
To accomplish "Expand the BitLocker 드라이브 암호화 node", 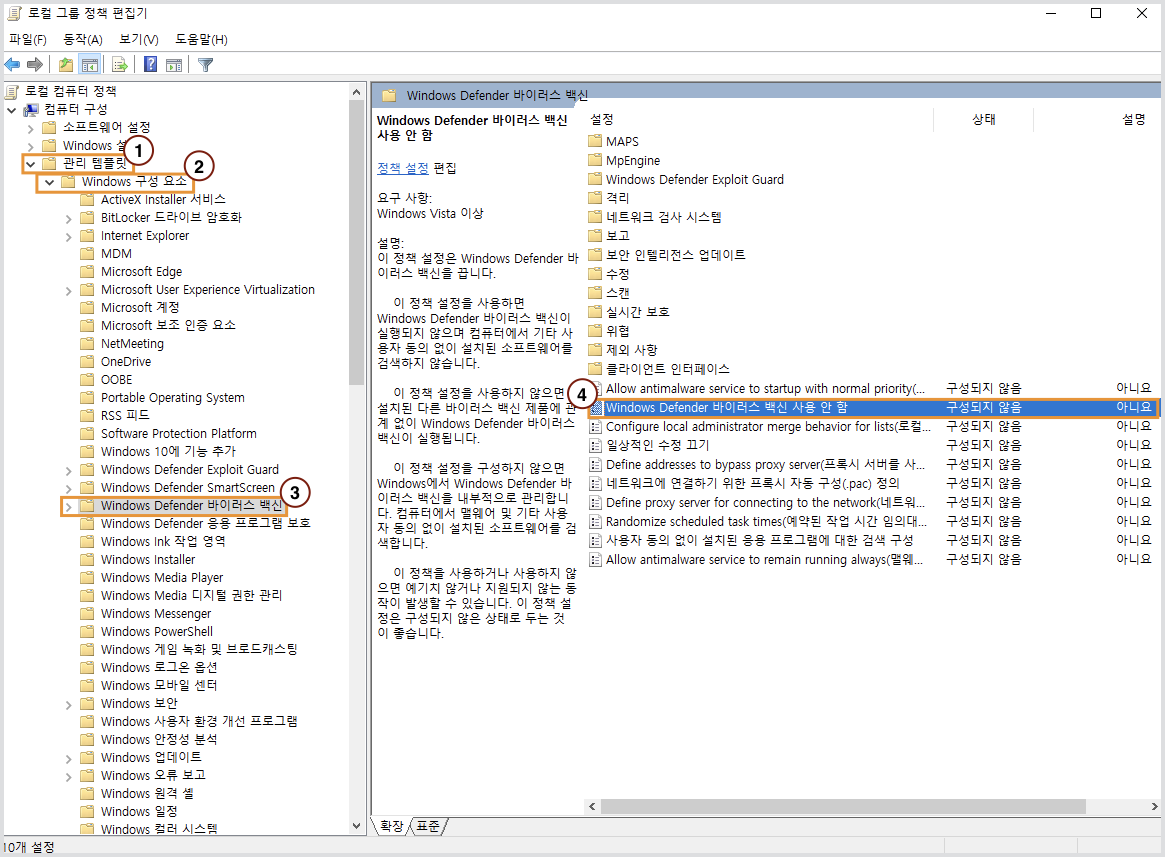I will [x=68, y=219].
